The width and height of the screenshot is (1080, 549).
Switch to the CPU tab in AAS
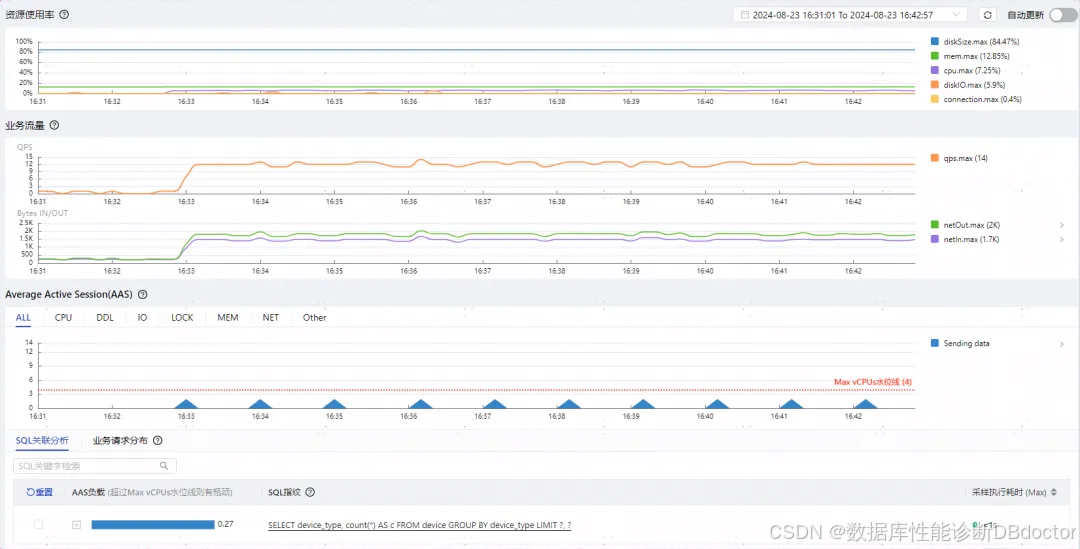63,318
